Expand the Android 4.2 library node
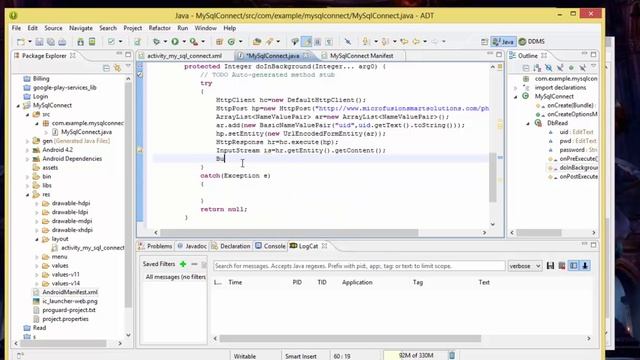Viewport: 640px width, 360px height. click(28, 150)
